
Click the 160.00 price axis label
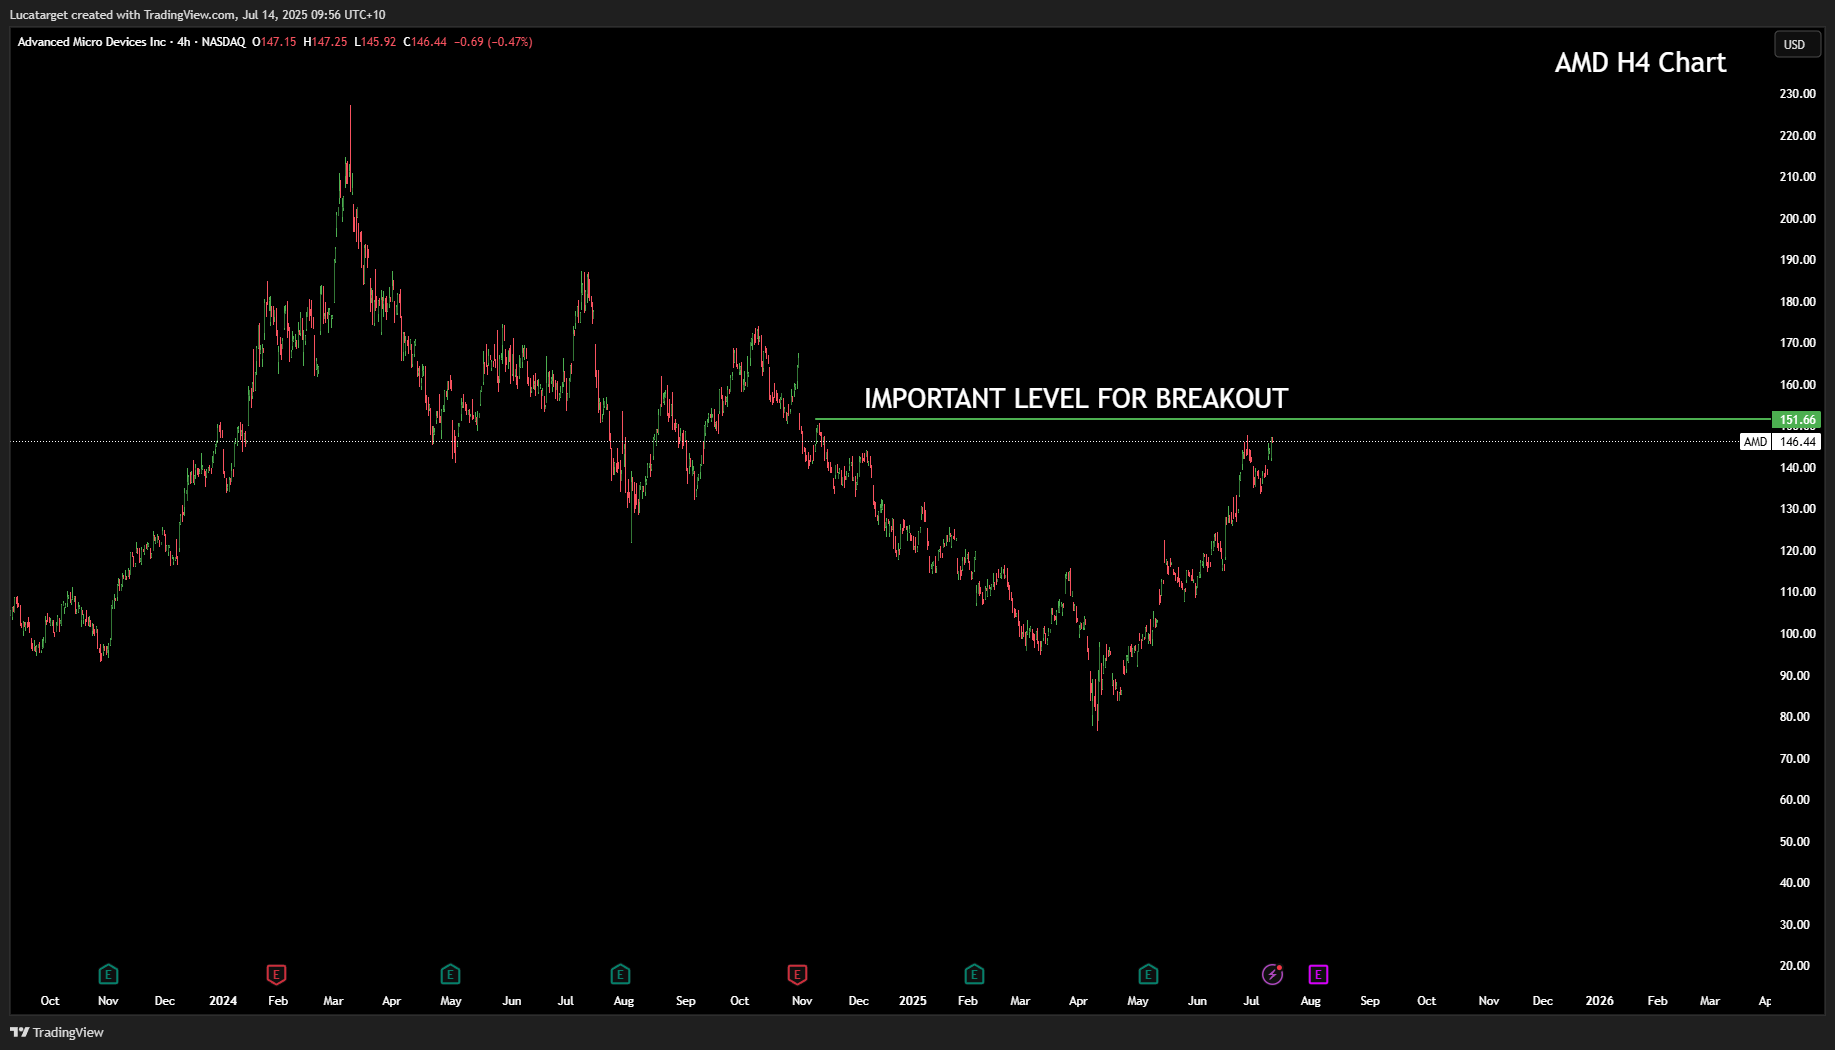pyautogui.click(x=1797, y=385)
